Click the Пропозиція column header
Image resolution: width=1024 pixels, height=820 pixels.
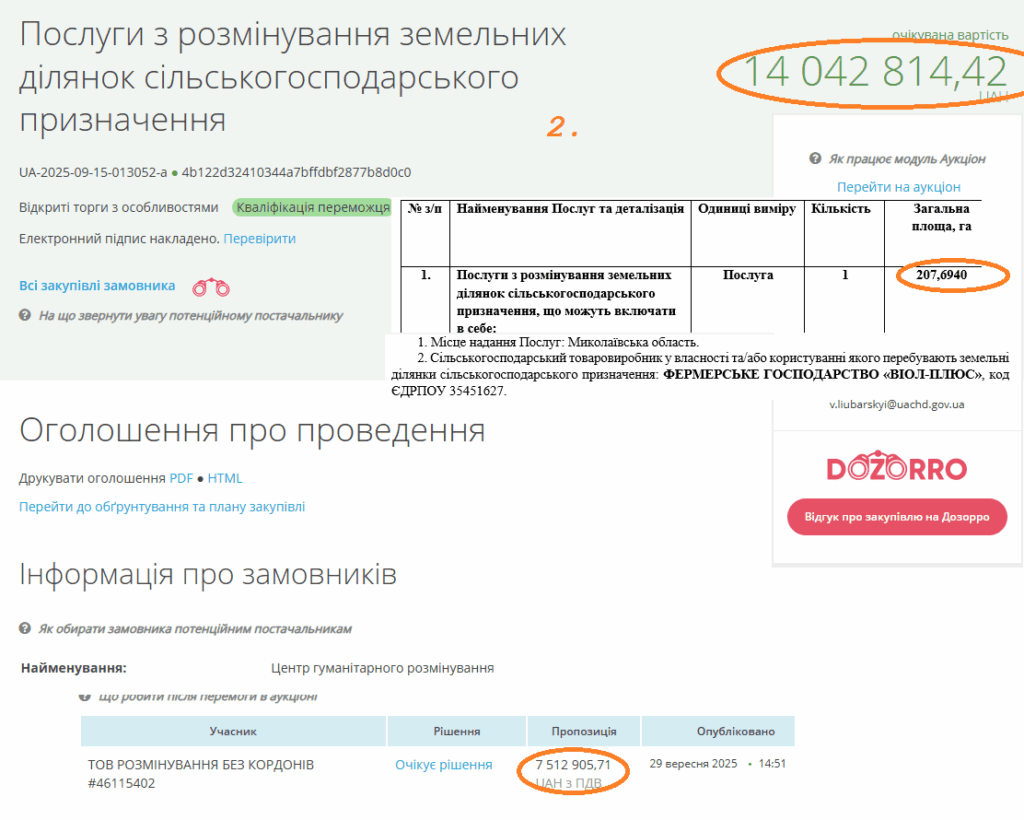(581, 731)
